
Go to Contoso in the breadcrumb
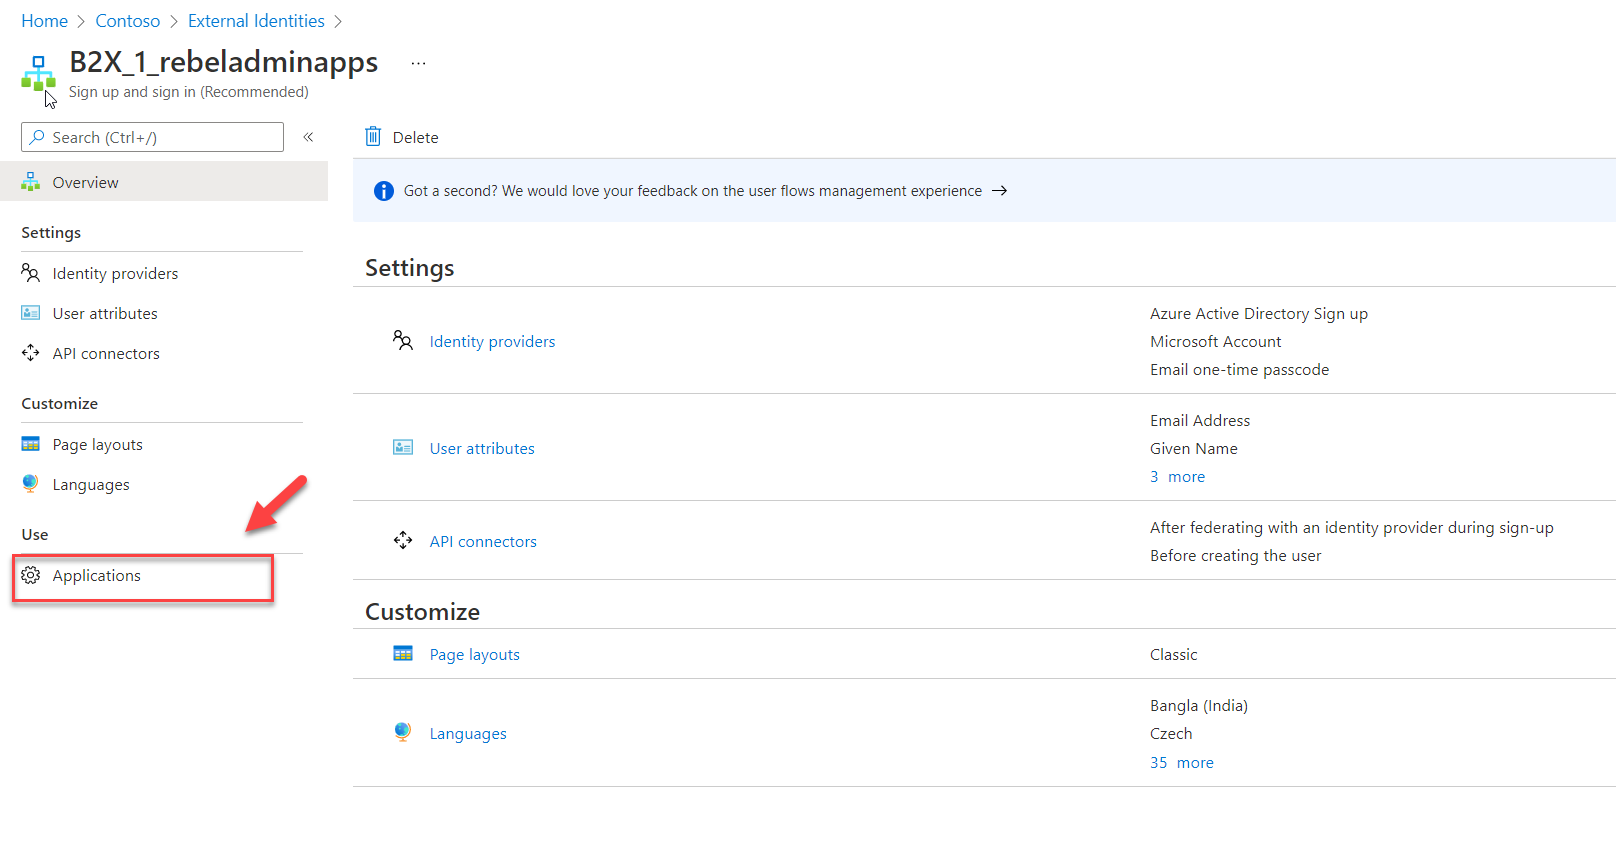tap(127, 21)
